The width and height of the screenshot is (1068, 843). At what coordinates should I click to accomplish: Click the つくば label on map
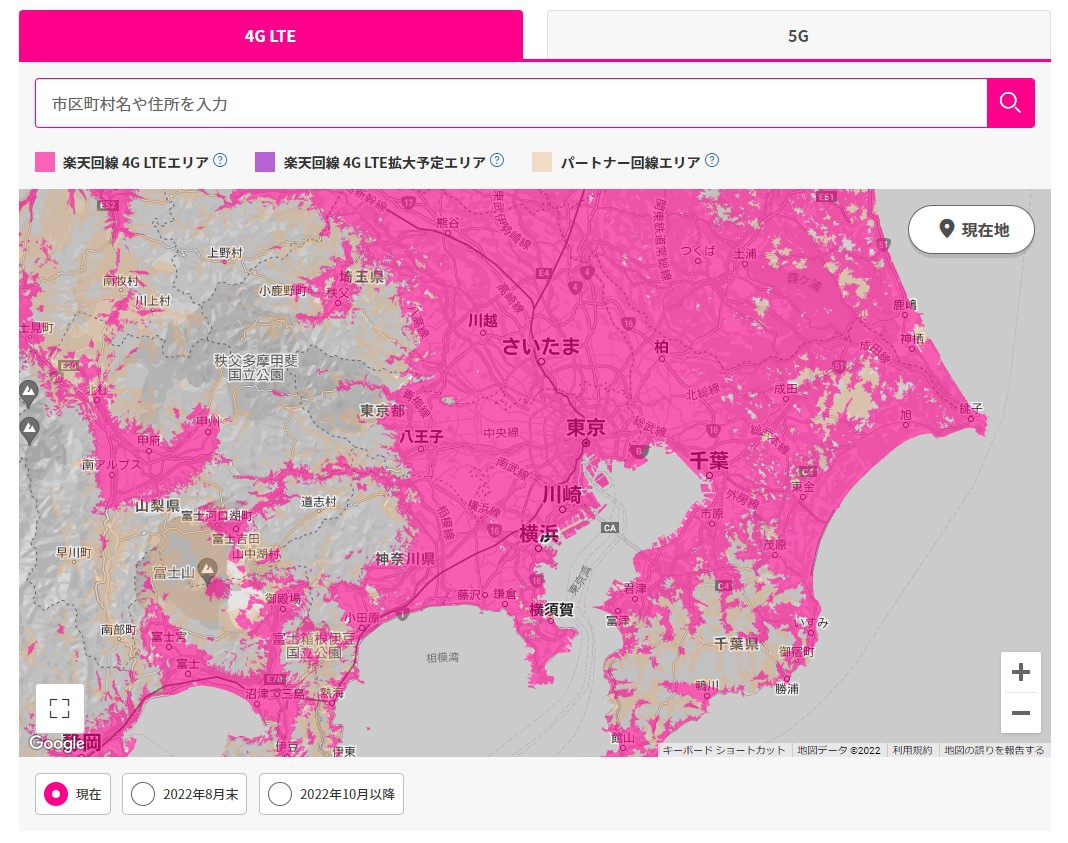(698, 250)
